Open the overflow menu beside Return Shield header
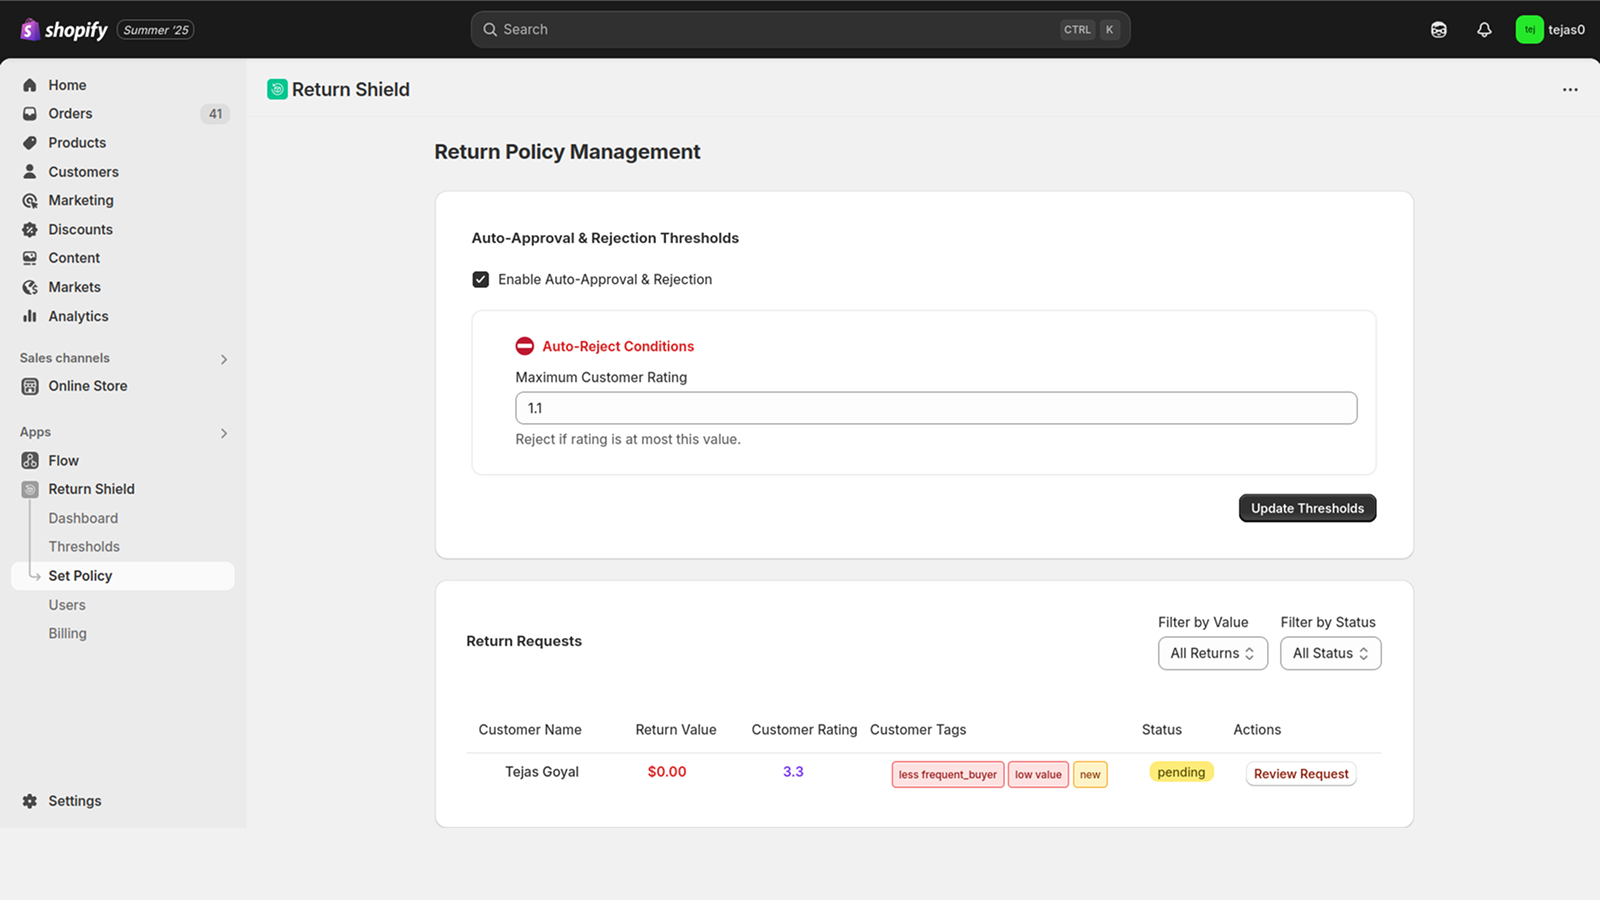1600x900 pixels. coord(1569,89)
